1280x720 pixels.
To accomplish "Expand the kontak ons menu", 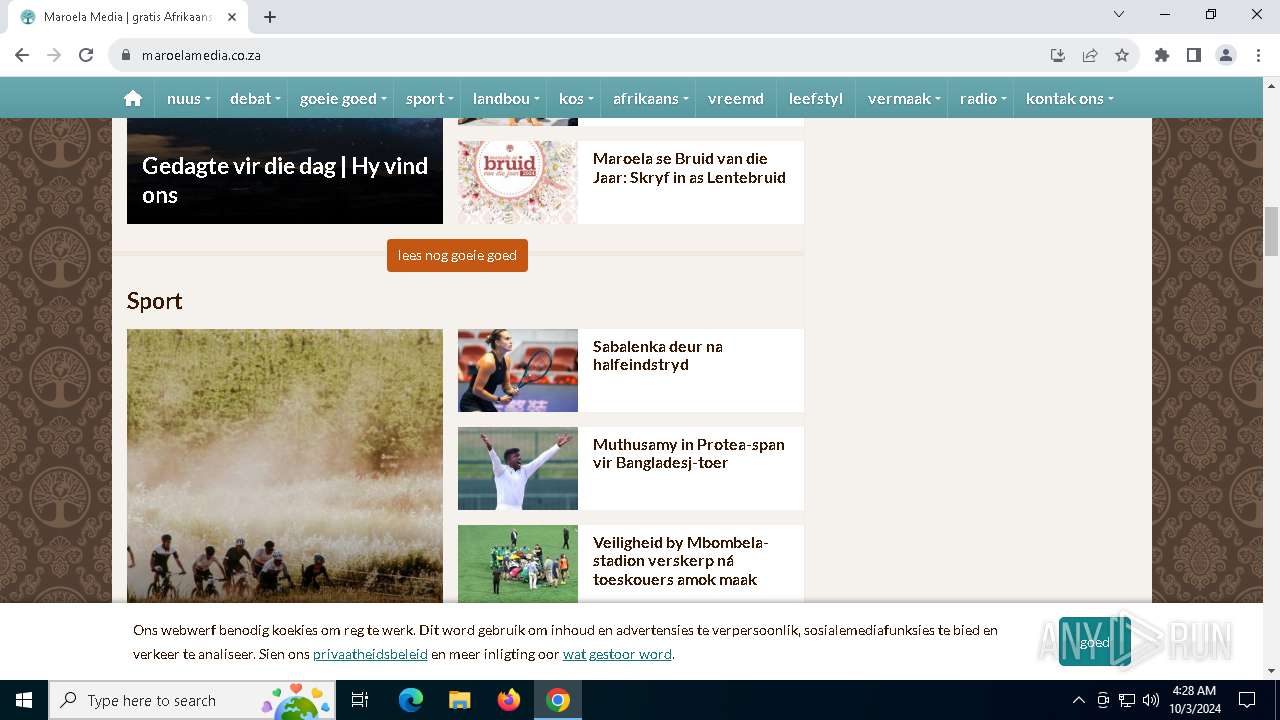I will pyautogui.click(x=1069, y=98).
